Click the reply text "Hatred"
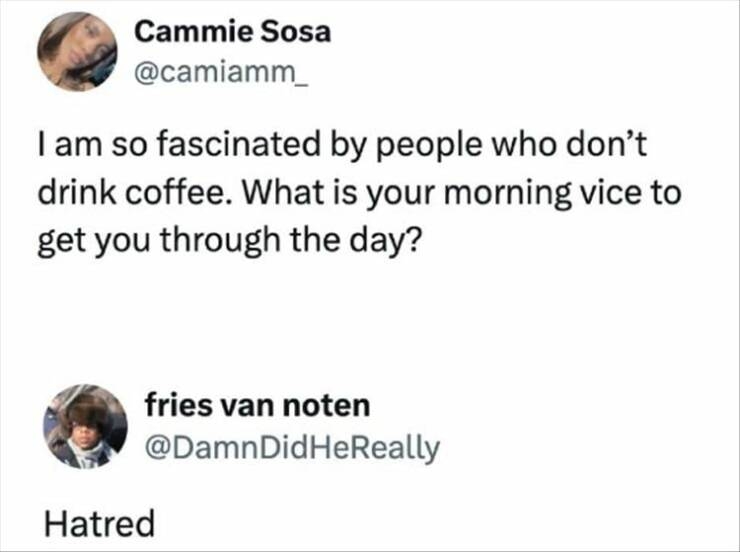The image size is (740, 552). pos(98,522)
